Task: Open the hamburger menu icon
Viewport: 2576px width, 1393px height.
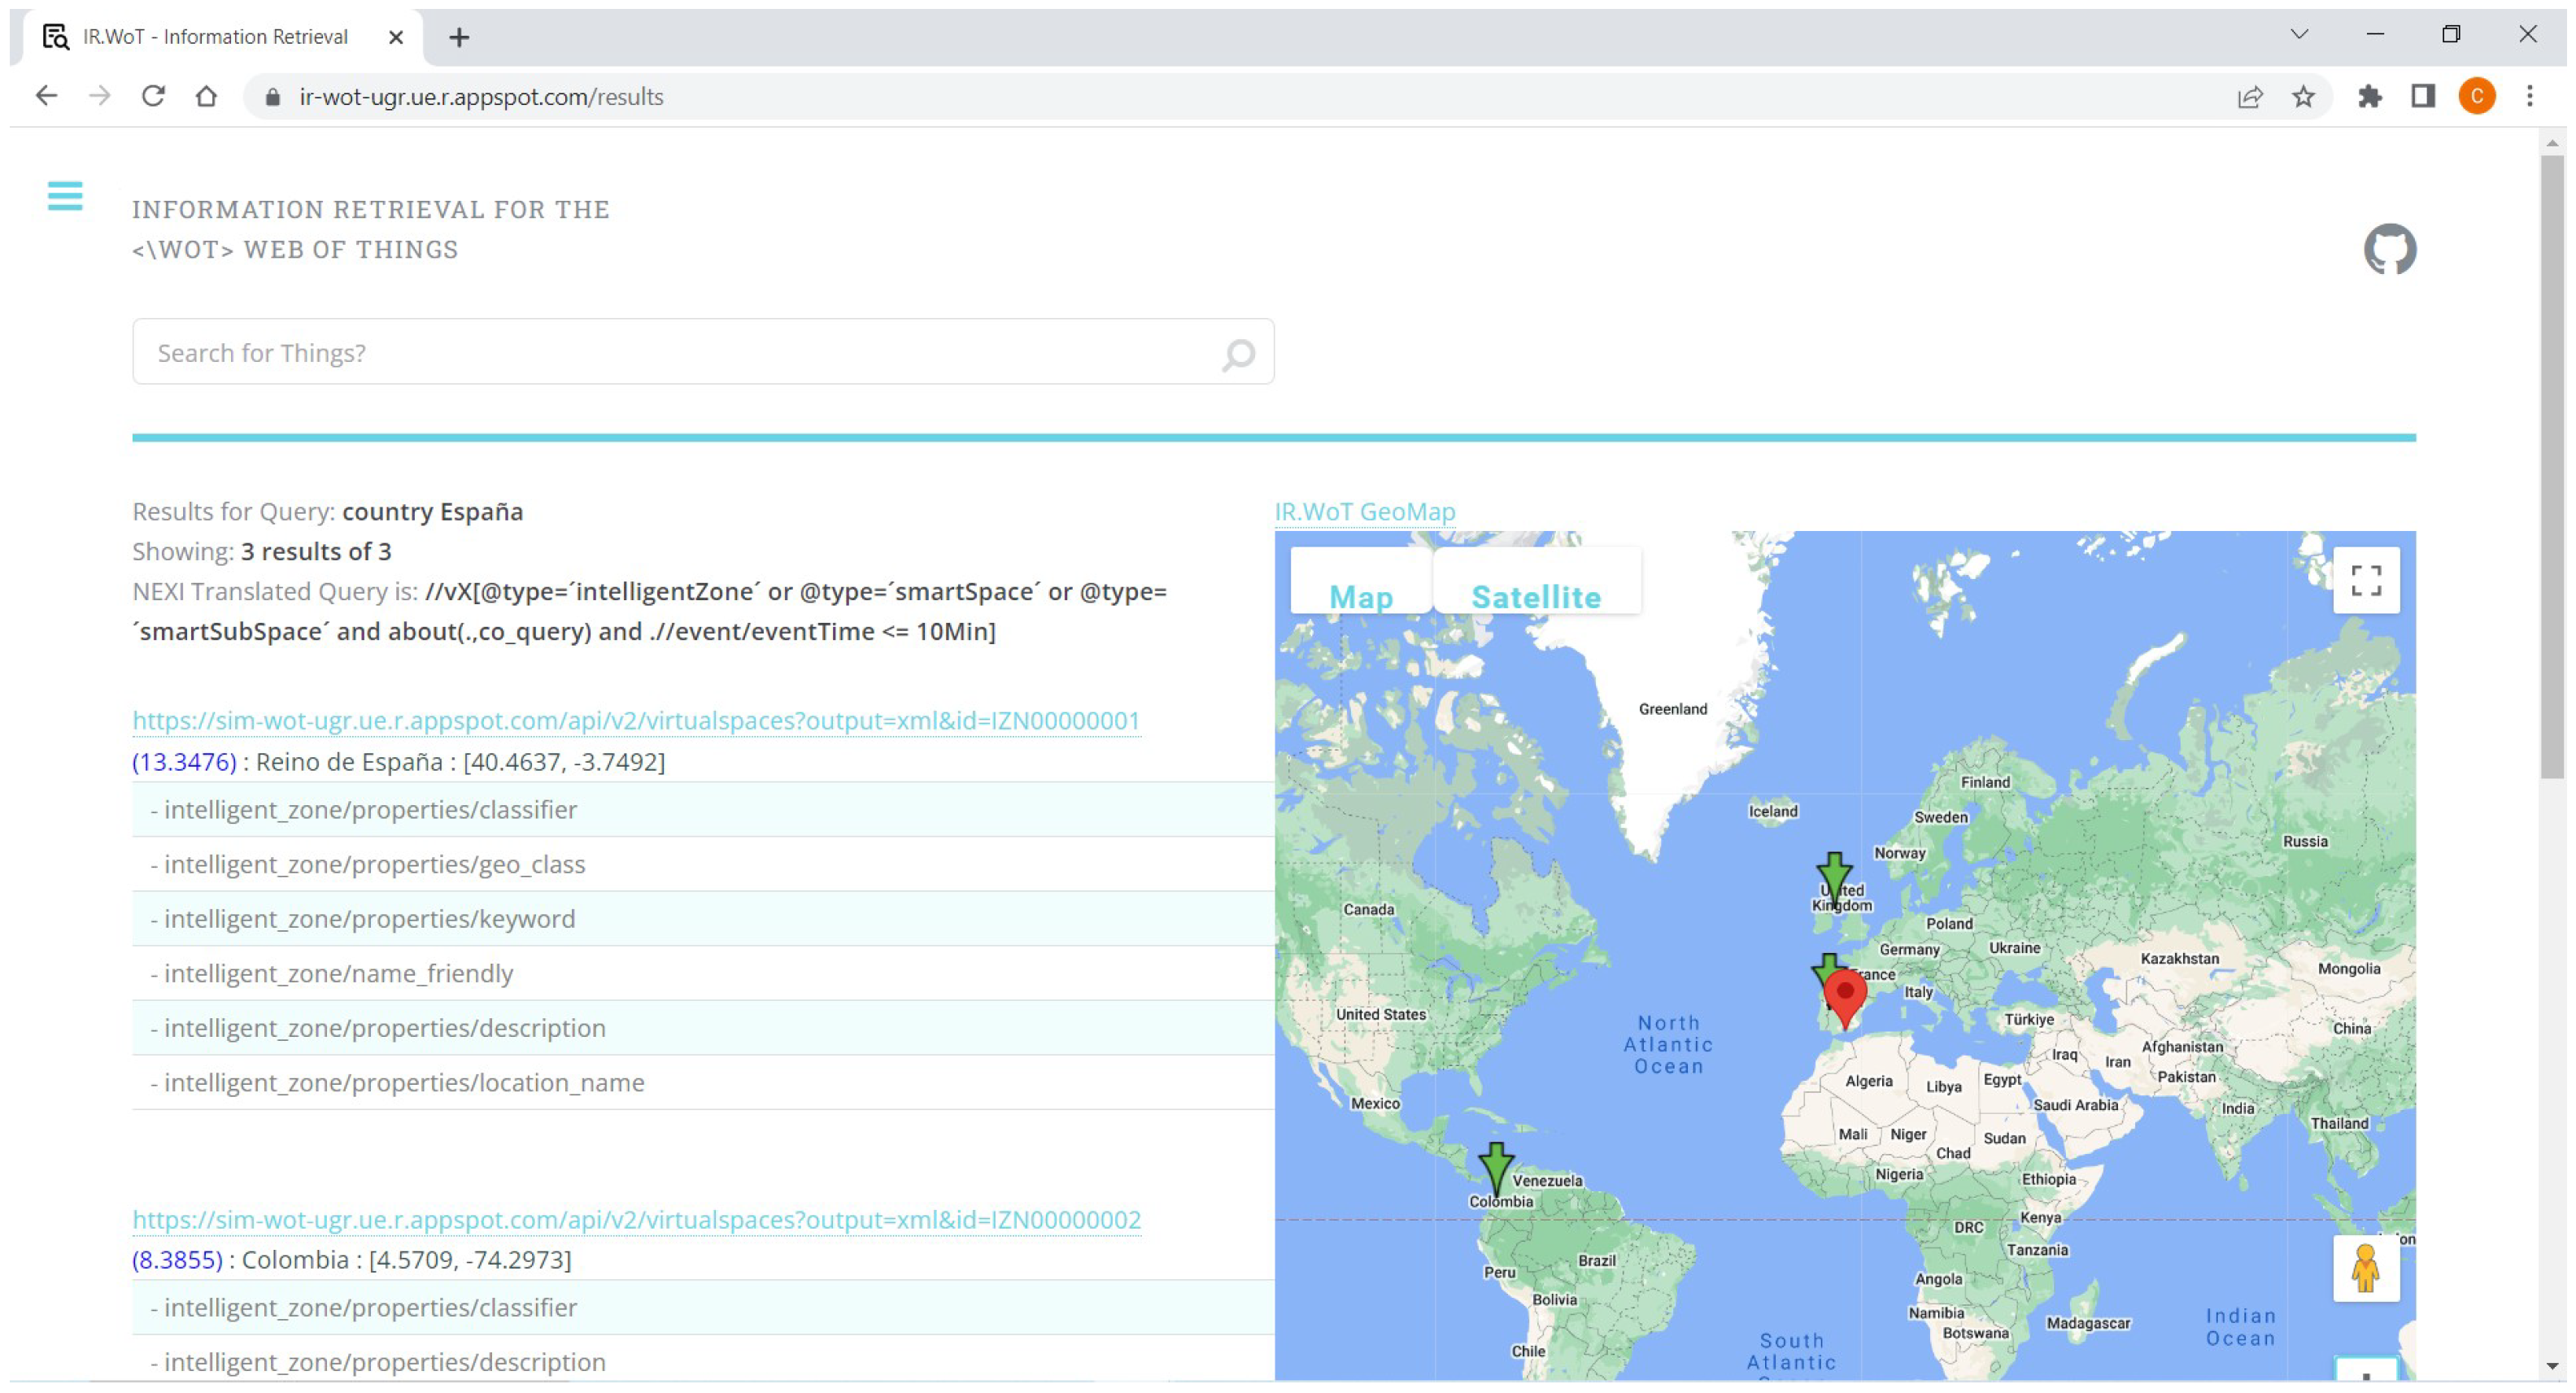Action: [65, 196]
